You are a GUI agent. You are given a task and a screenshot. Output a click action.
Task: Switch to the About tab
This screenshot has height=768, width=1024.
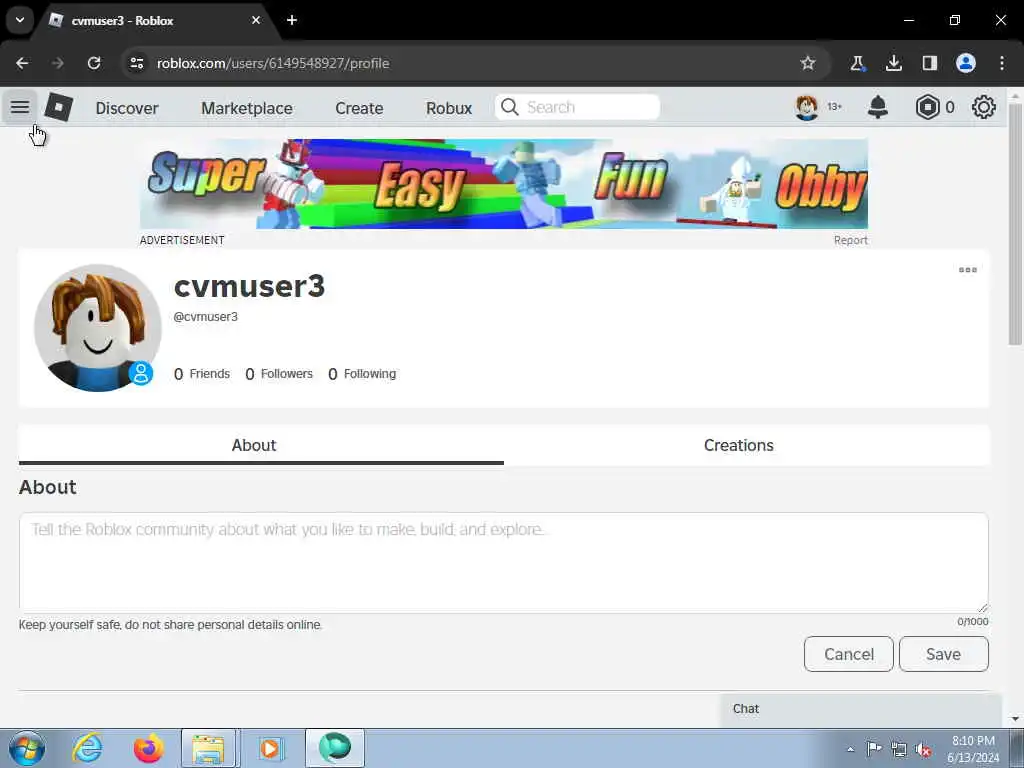[x=261, y=445]
